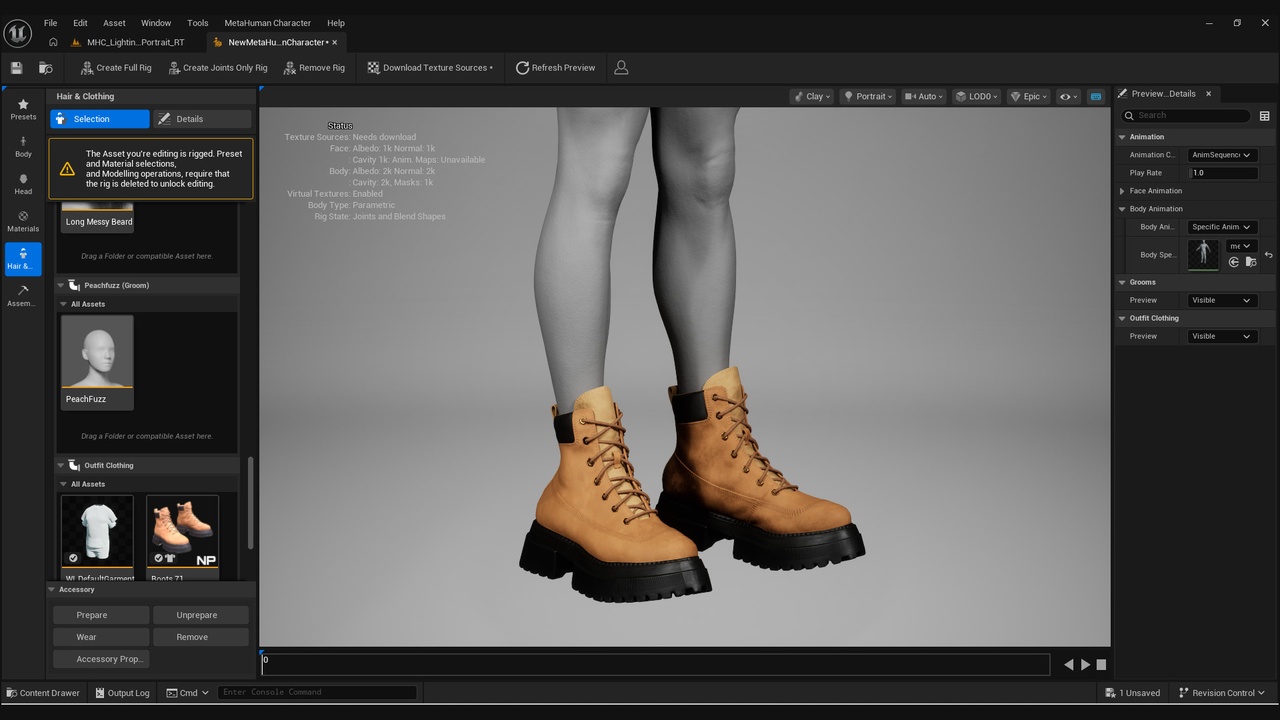Click Remove Rig button
The height and width of the screenshot is (720, 1280).
point(314,68)
